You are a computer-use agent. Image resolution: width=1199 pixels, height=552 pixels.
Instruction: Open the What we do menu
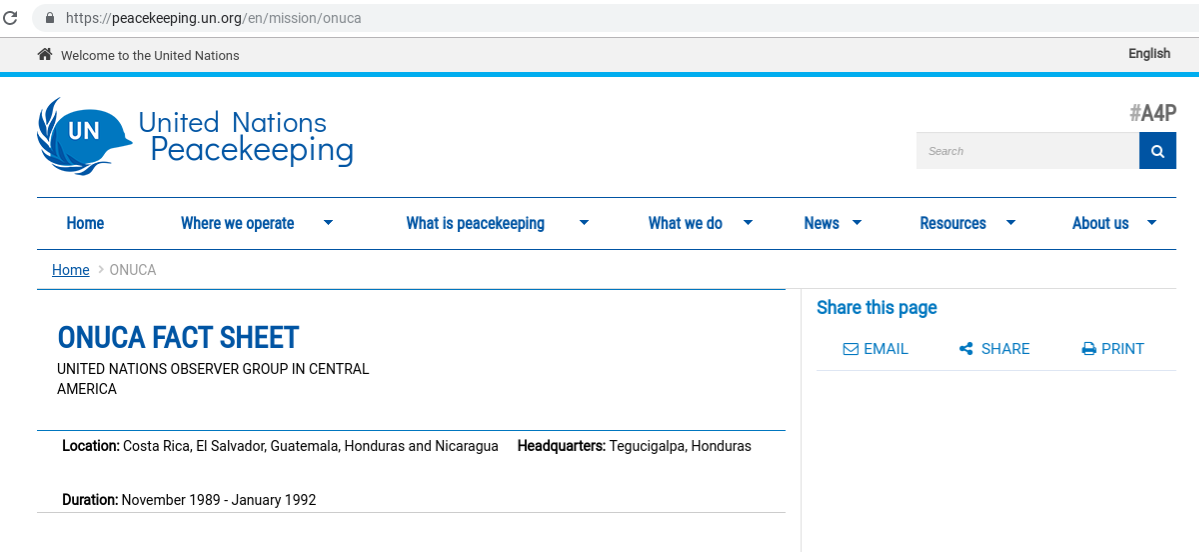[685, 223]
